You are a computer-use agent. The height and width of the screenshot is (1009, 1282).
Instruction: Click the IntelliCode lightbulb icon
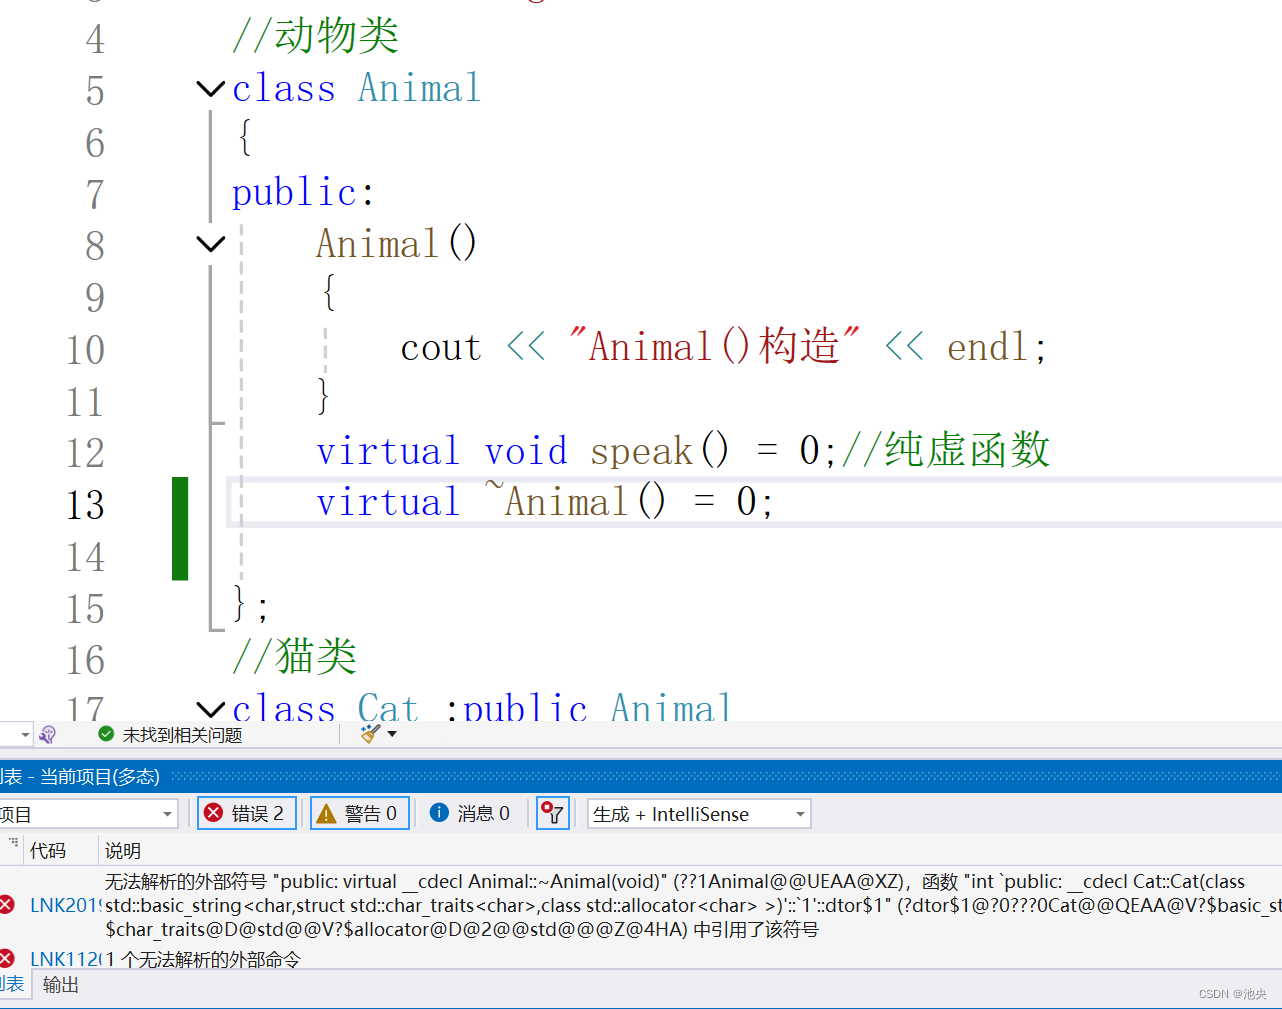[x=47, y=735]
